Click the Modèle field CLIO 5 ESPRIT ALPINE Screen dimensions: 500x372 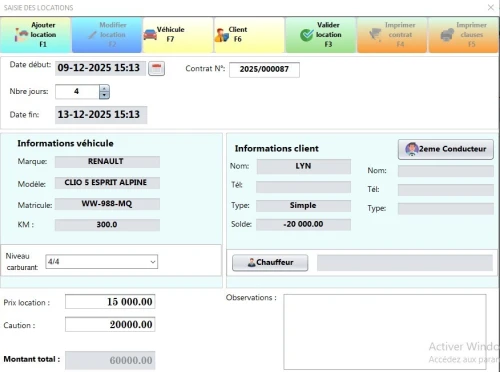[107, 183]
